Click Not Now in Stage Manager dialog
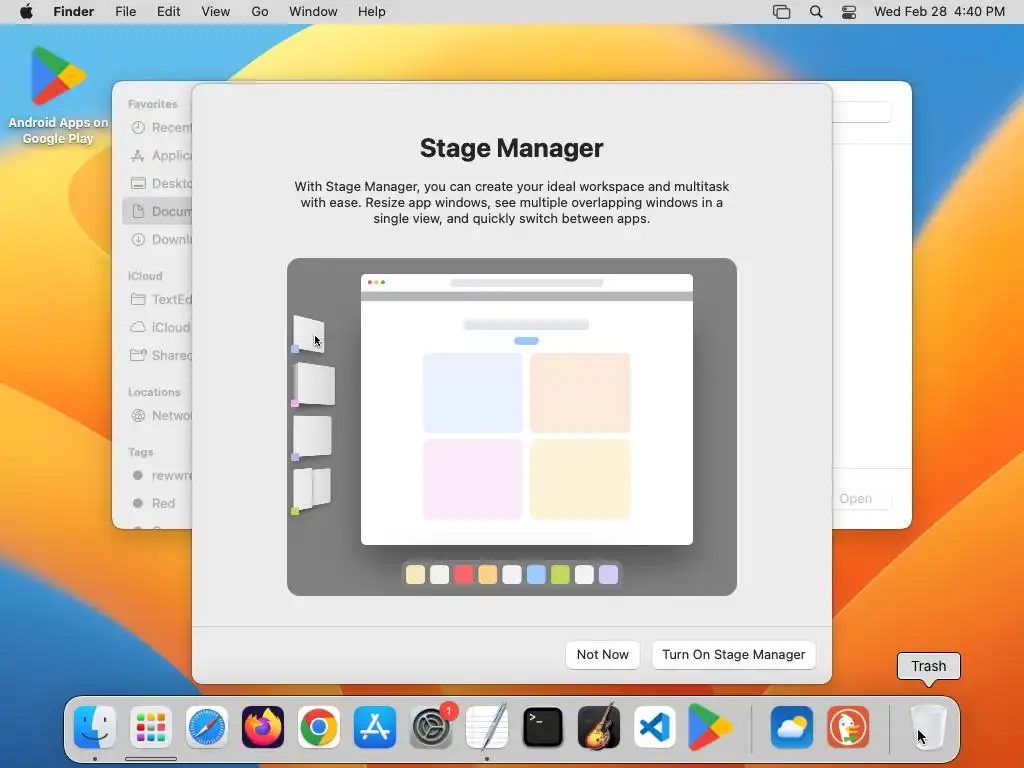 pyautogui.click(x=602, y=654)
